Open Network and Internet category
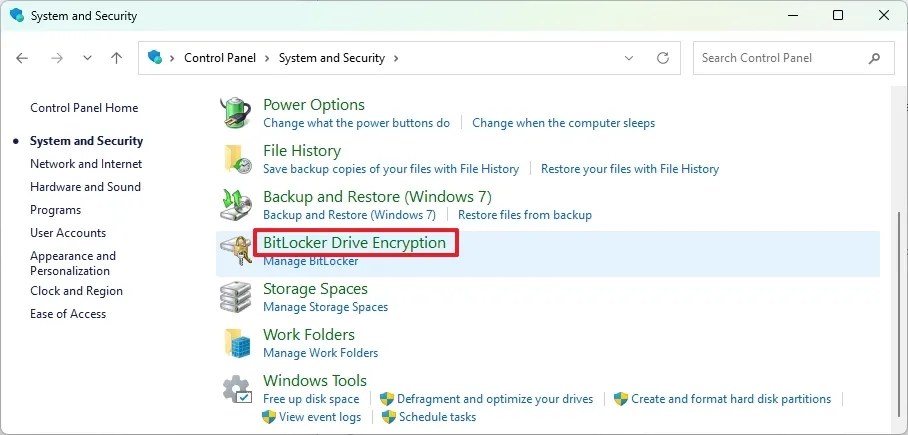908x435 pixels. (86, 164)
